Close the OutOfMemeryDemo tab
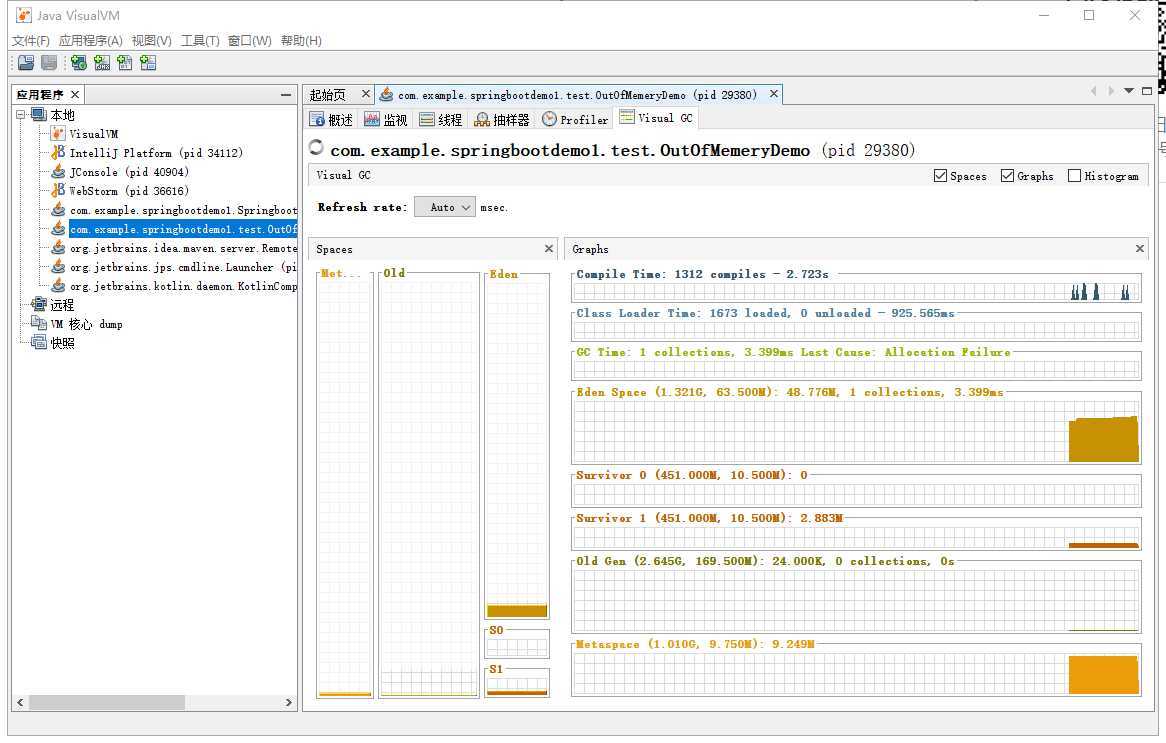Screen dimensions: 1166x743 (x=773, y=94)
